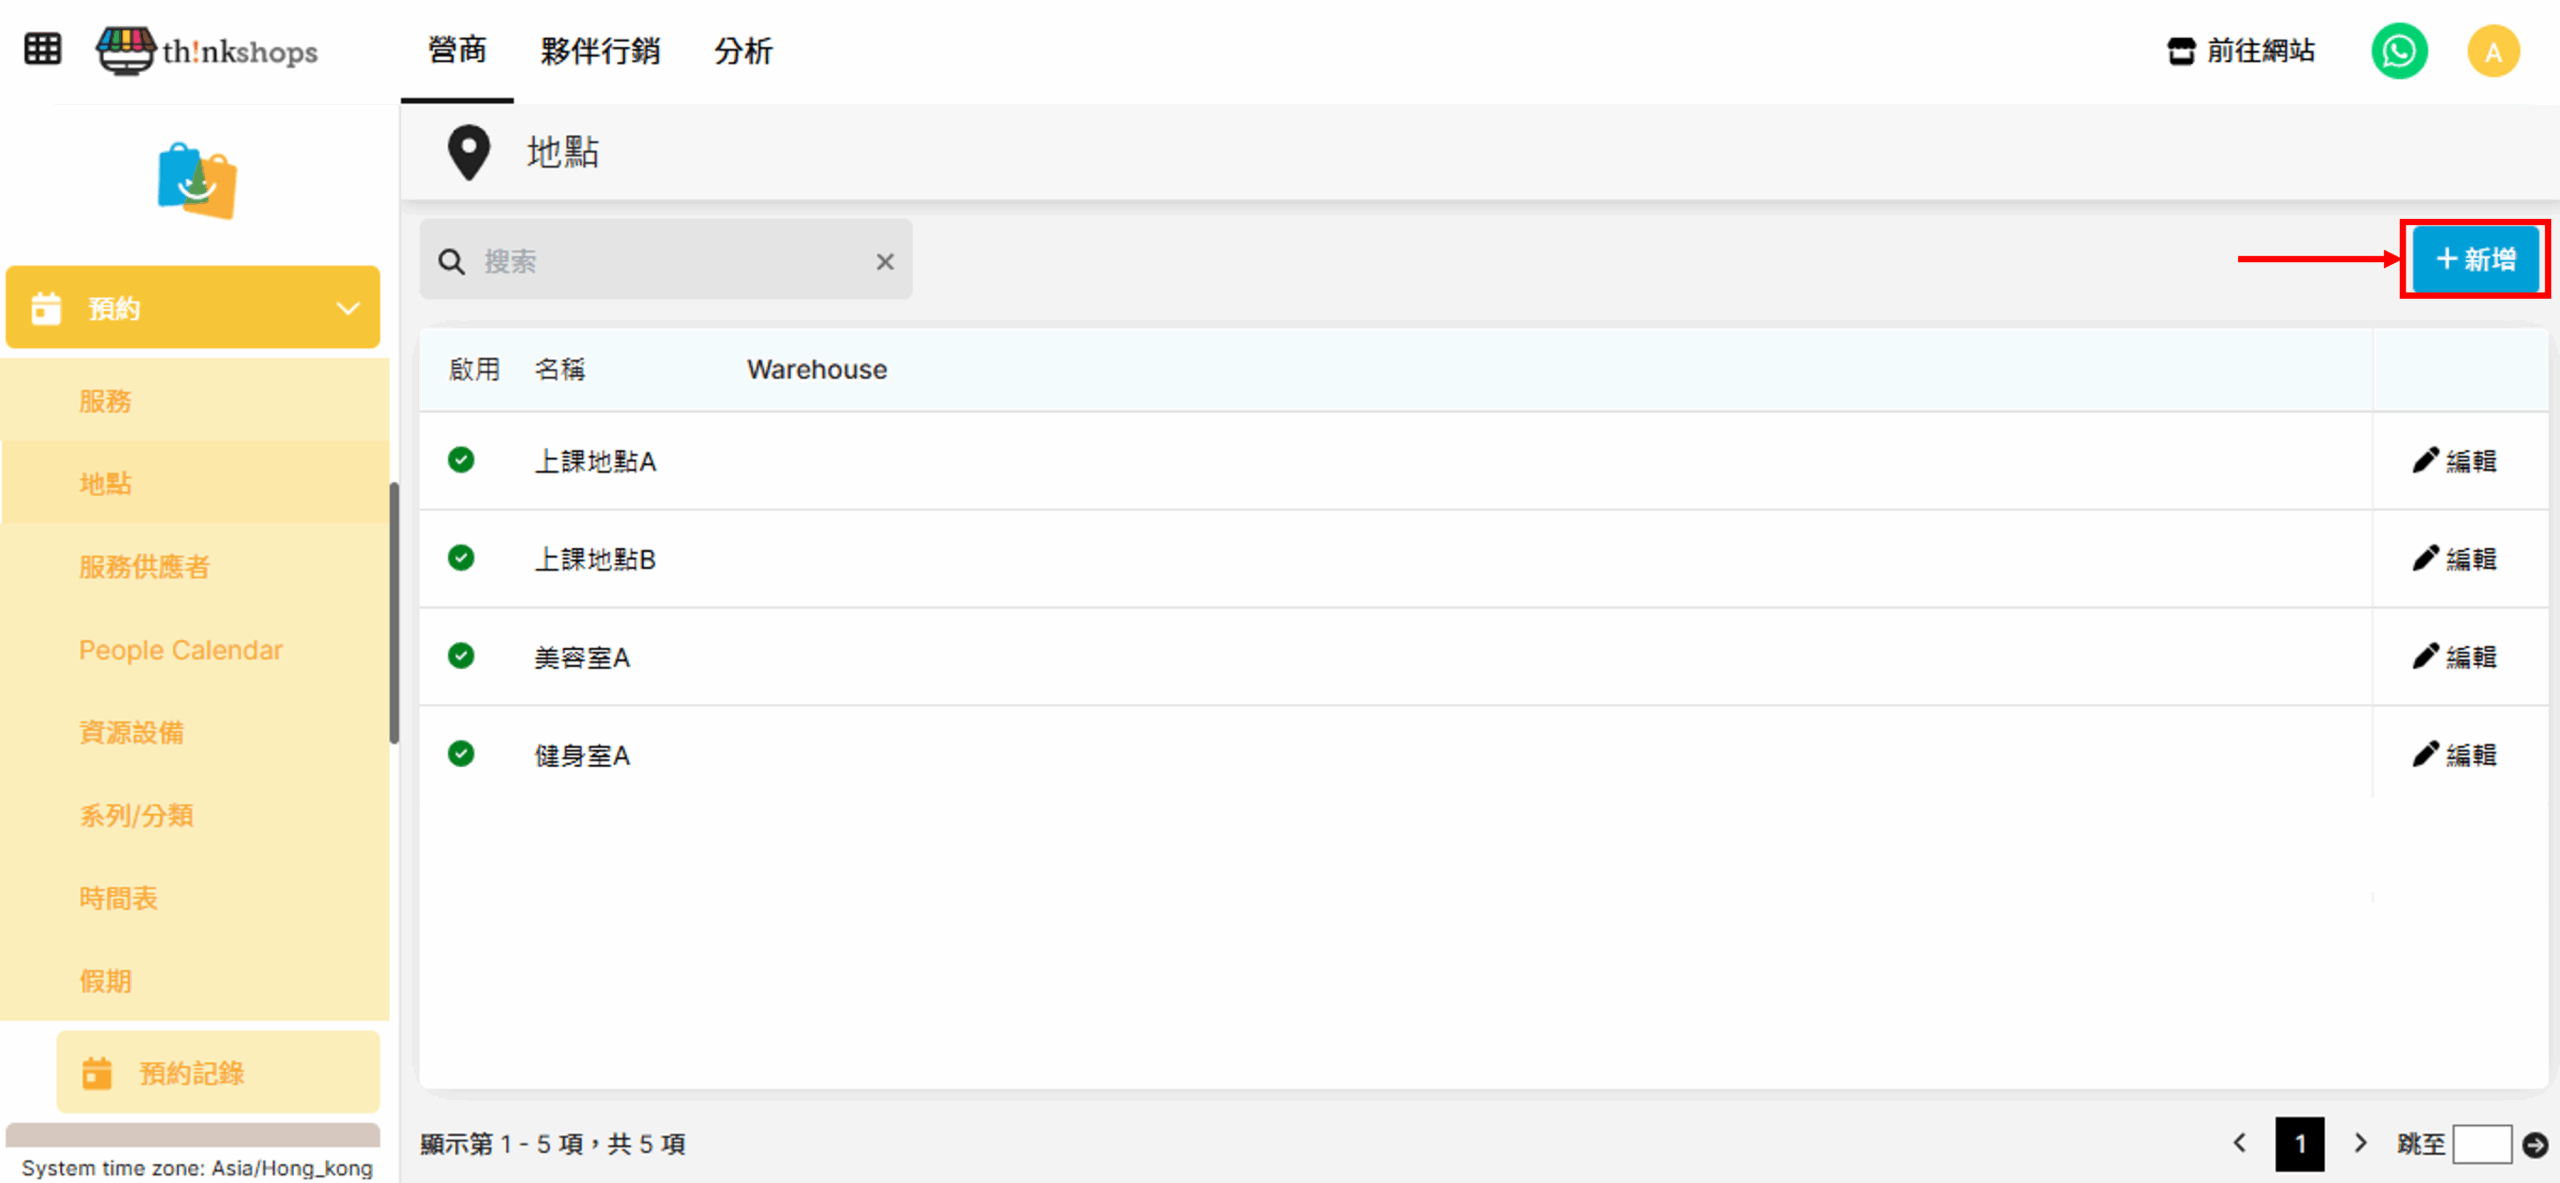2560x1183 pixels.
Task: Click the 跳至 page number field
Action: tap(2482, 1144)
